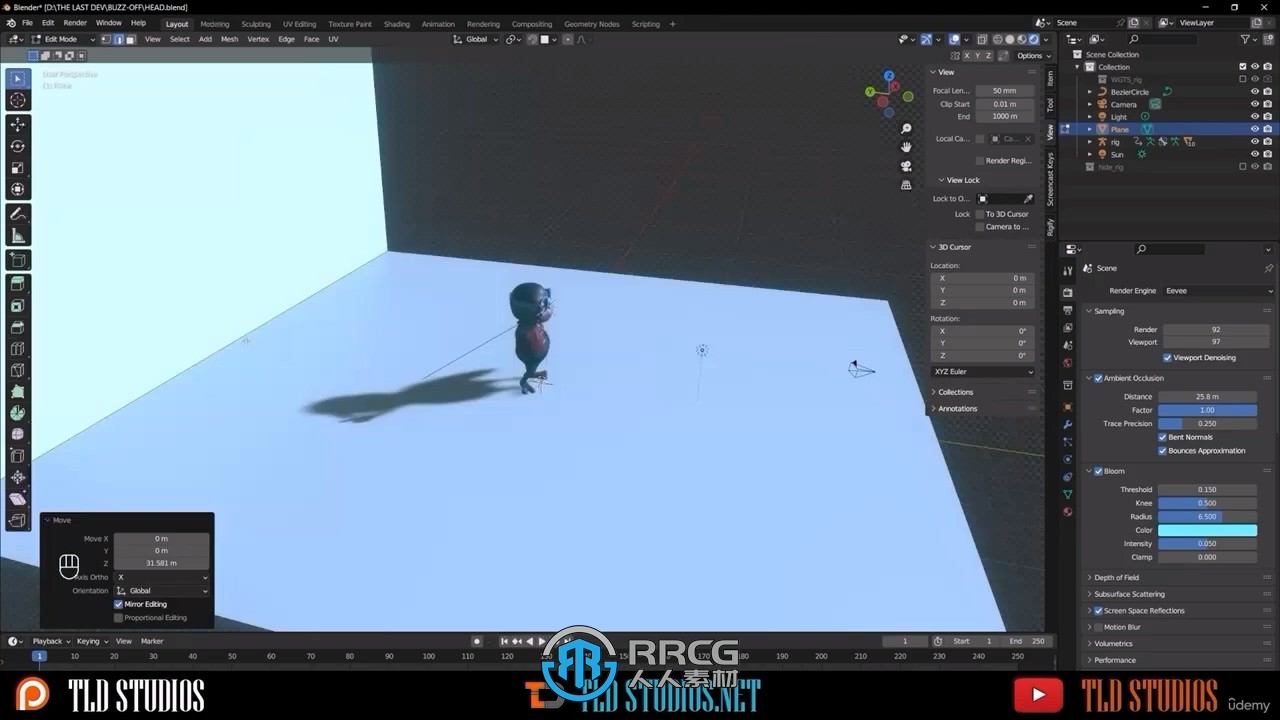Image resolution: width=1280 pixels, height=720 pixels.
Task: Expand the Subsurface Scattering panel
Action: point(1128,594)
